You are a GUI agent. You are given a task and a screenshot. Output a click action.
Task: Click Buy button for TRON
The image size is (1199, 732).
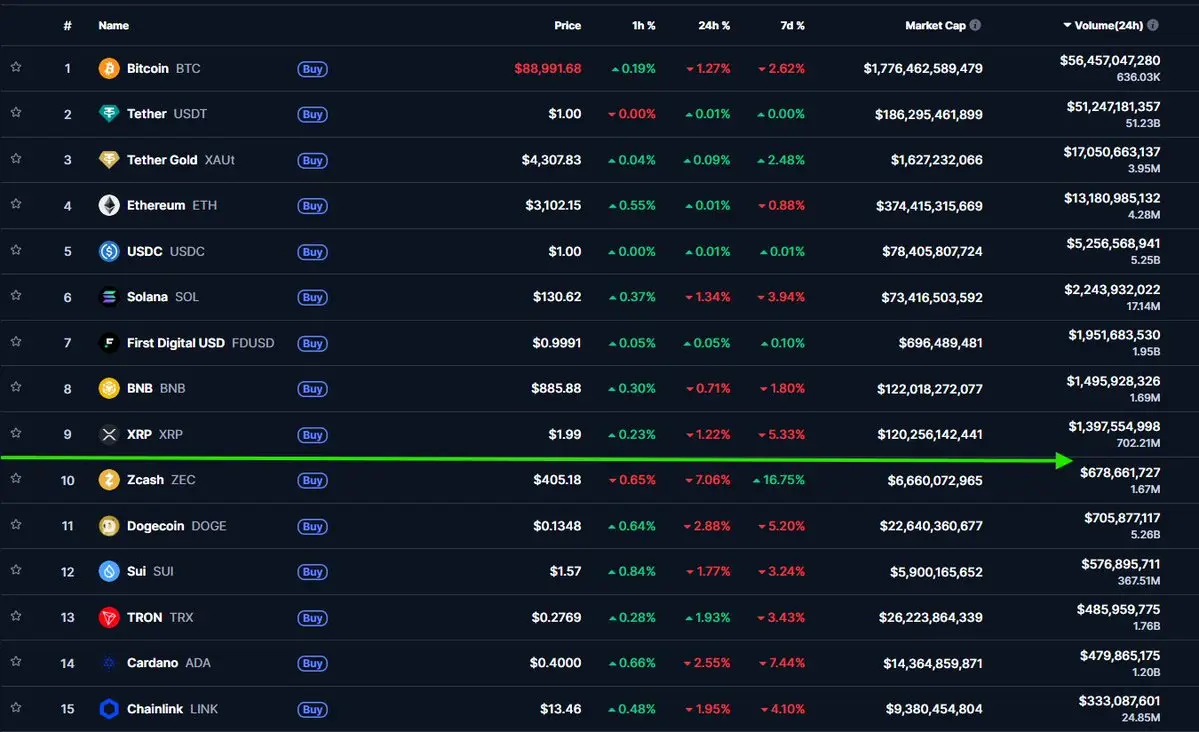tap(312, 618)
